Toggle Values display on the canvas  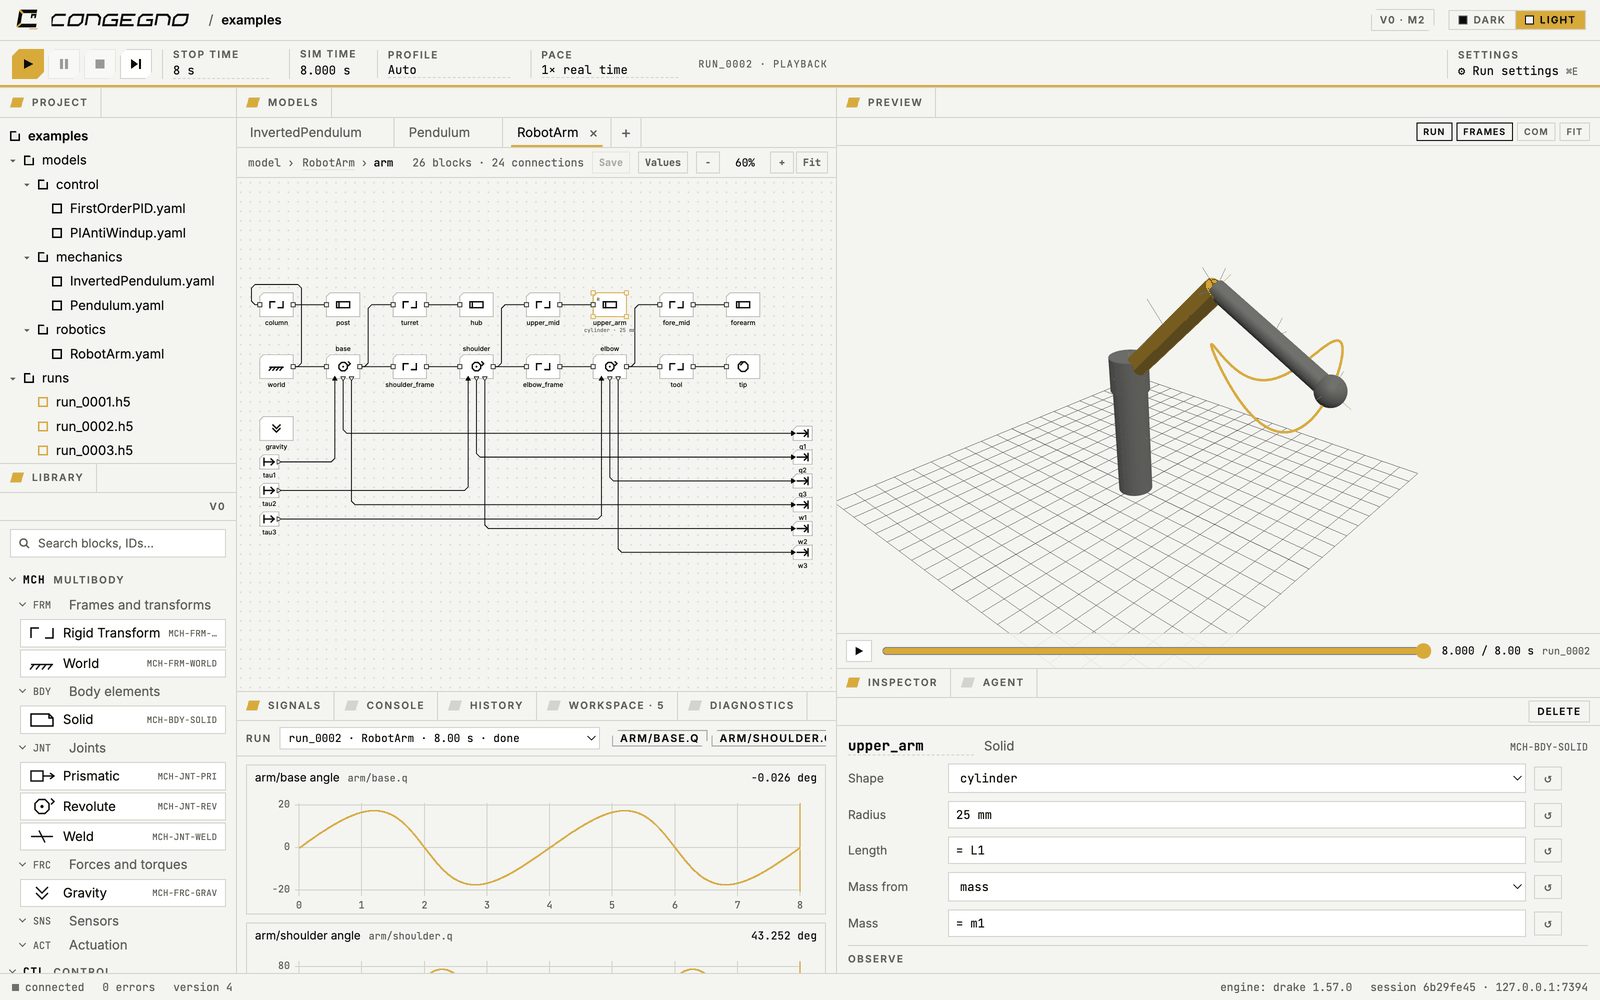(663, 163)
